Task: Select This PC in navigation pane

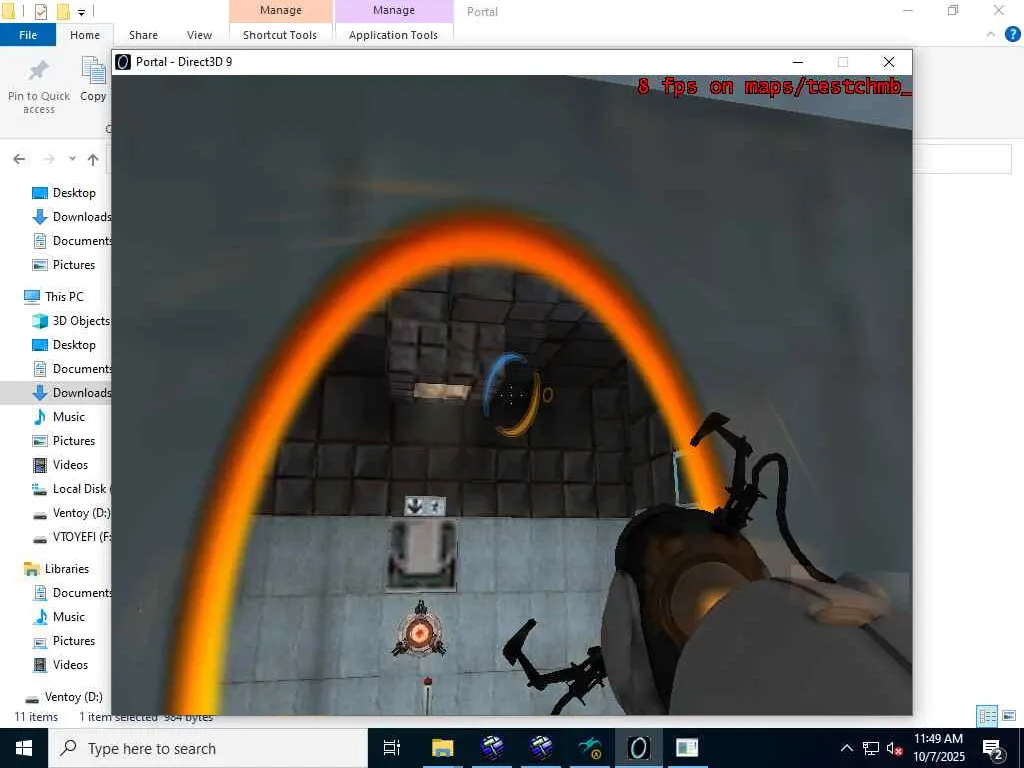Action: coord(54,296)
